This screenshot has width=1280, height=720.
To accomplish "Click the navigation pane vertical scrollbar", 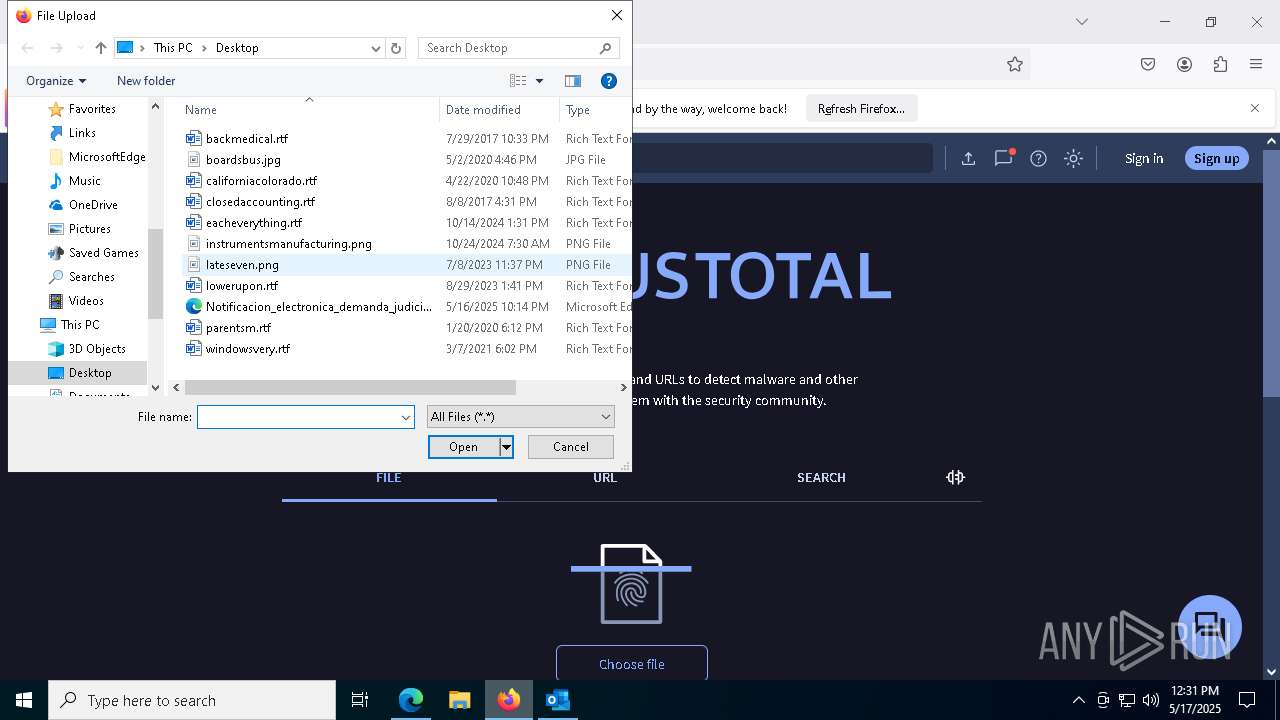I will pyautogui.click(x=155, y=273).
